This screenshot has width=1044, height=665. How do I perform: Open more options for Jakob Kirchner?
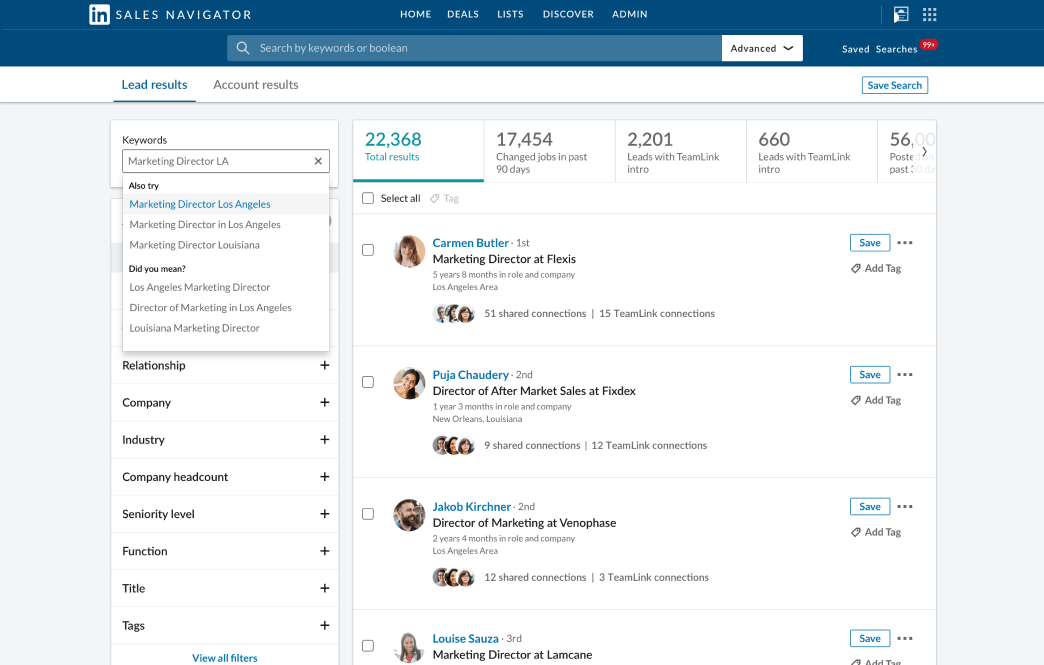pyautogui.click(x=905, y=507)
